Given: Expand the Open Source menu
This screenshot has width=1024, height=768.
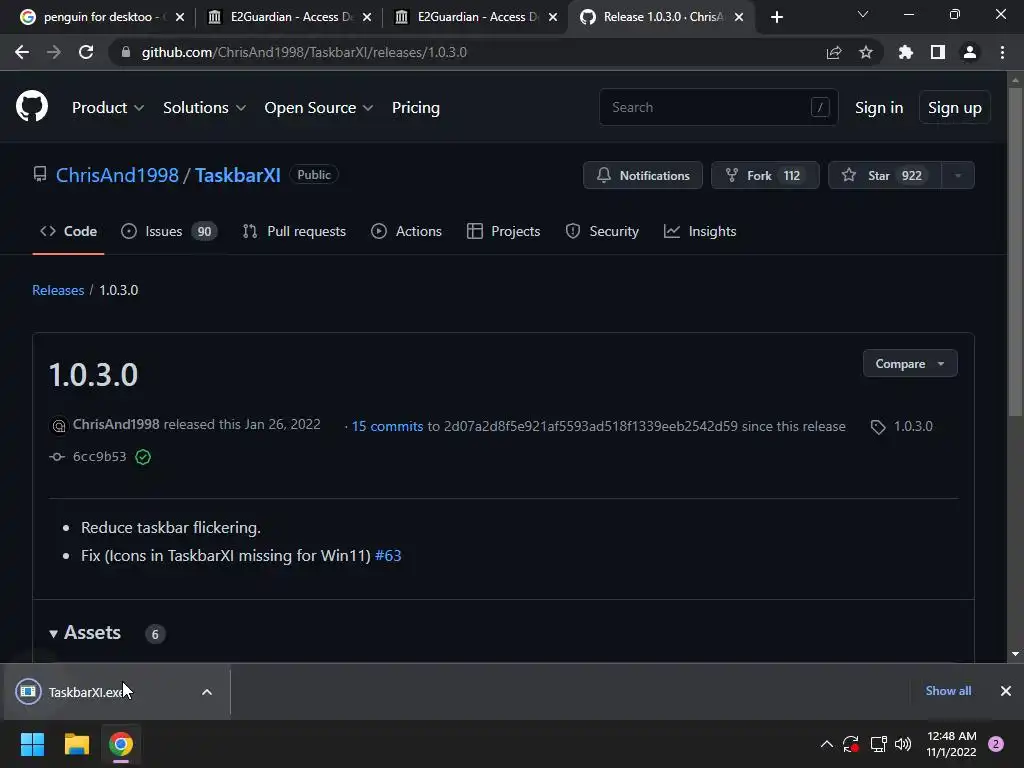Looking at the screenshot, I should pos(319,108).
